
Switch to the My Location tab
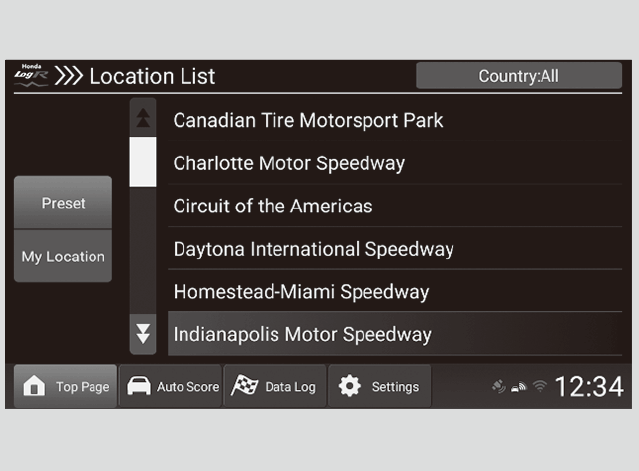(63, 256)
